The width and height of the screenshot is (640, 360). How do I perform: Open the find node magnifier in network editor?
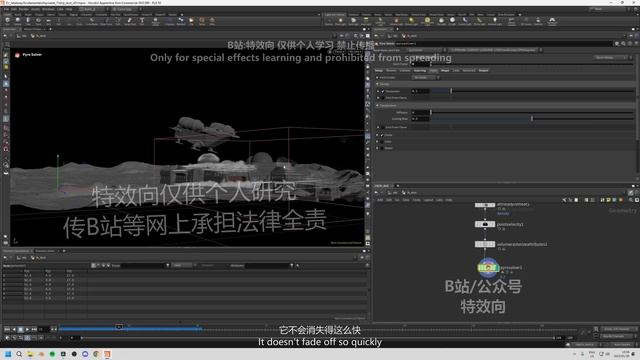coord(631,200)
